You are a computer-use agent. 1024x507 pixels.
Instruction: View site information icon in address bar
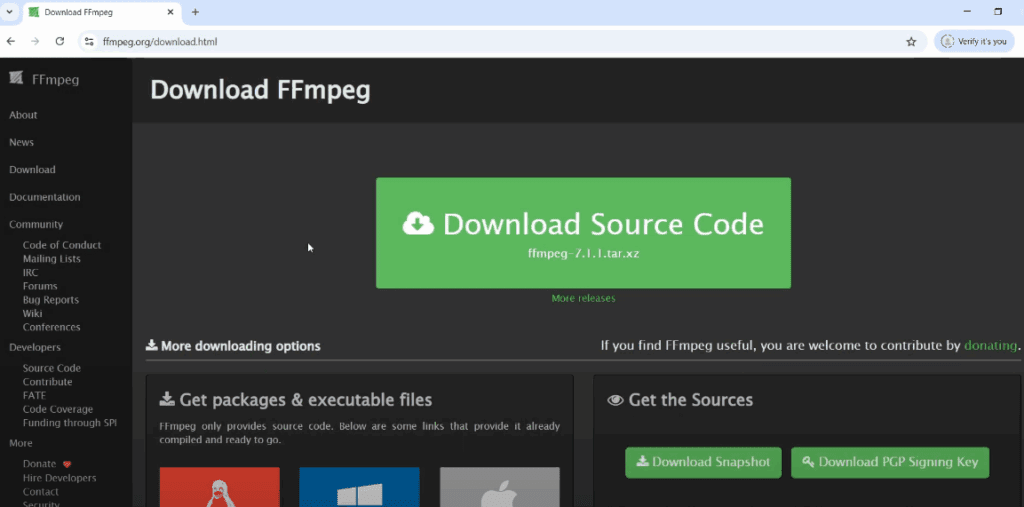(x=88, y=42)
